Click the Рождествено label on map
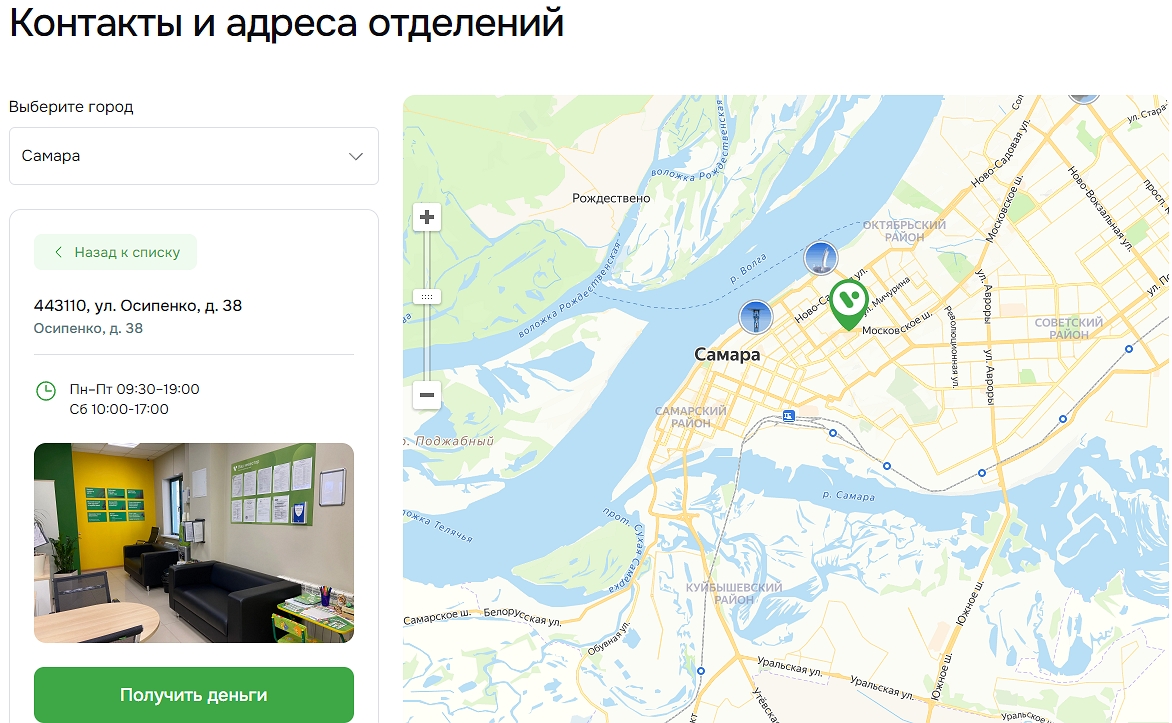This screenshot has height=723, width=1172. [x=611, y=198]
